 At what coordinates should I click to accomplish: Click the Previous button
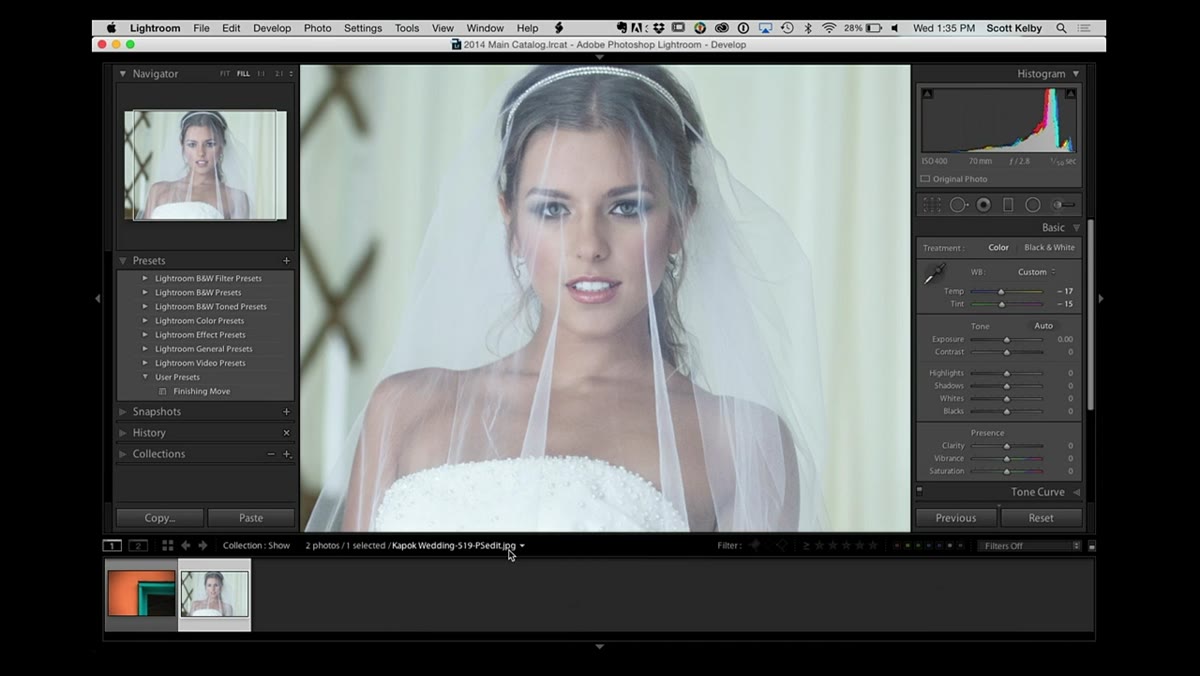[956, 518]
